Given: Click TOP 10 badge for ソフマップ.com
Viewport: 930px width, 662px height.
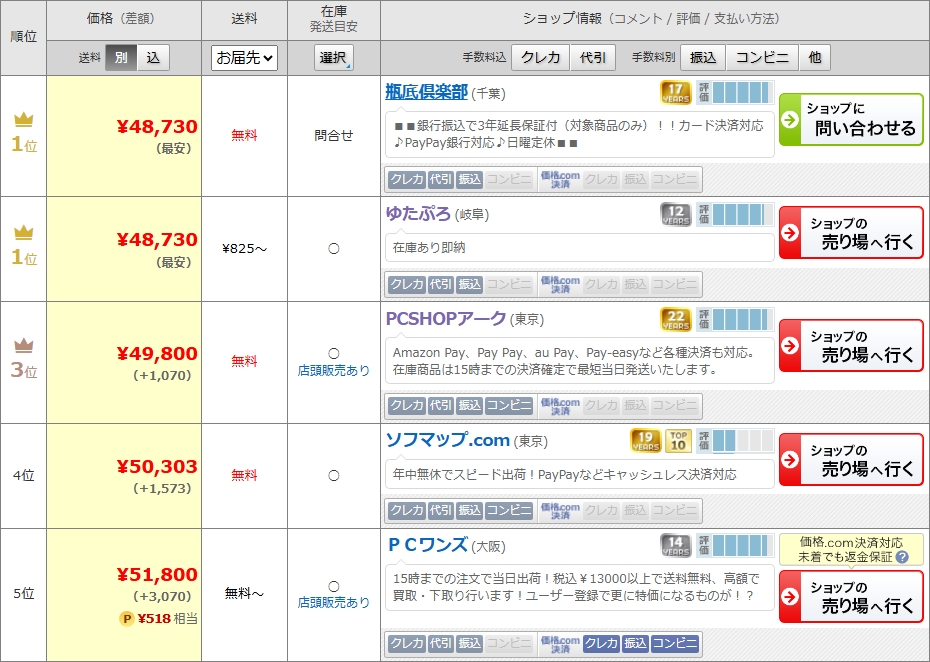Looking at the screenshot, I should click(678, 441).
